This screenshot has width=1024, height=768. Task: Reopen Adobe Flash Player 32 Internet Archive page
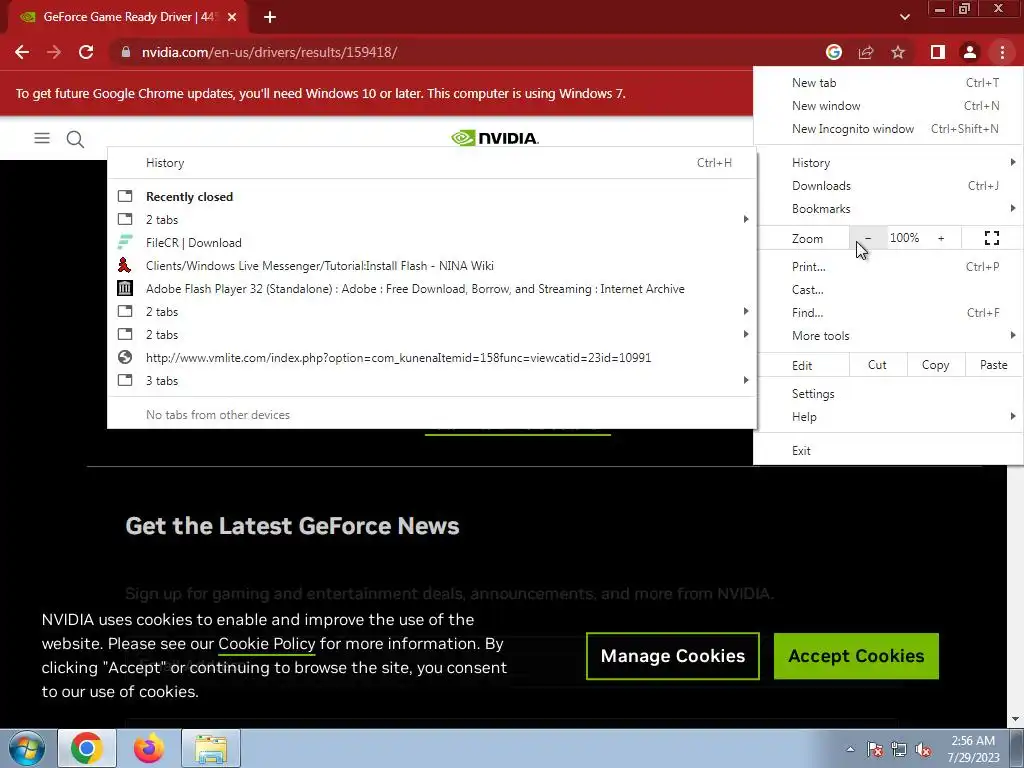[x=432, y=289]
